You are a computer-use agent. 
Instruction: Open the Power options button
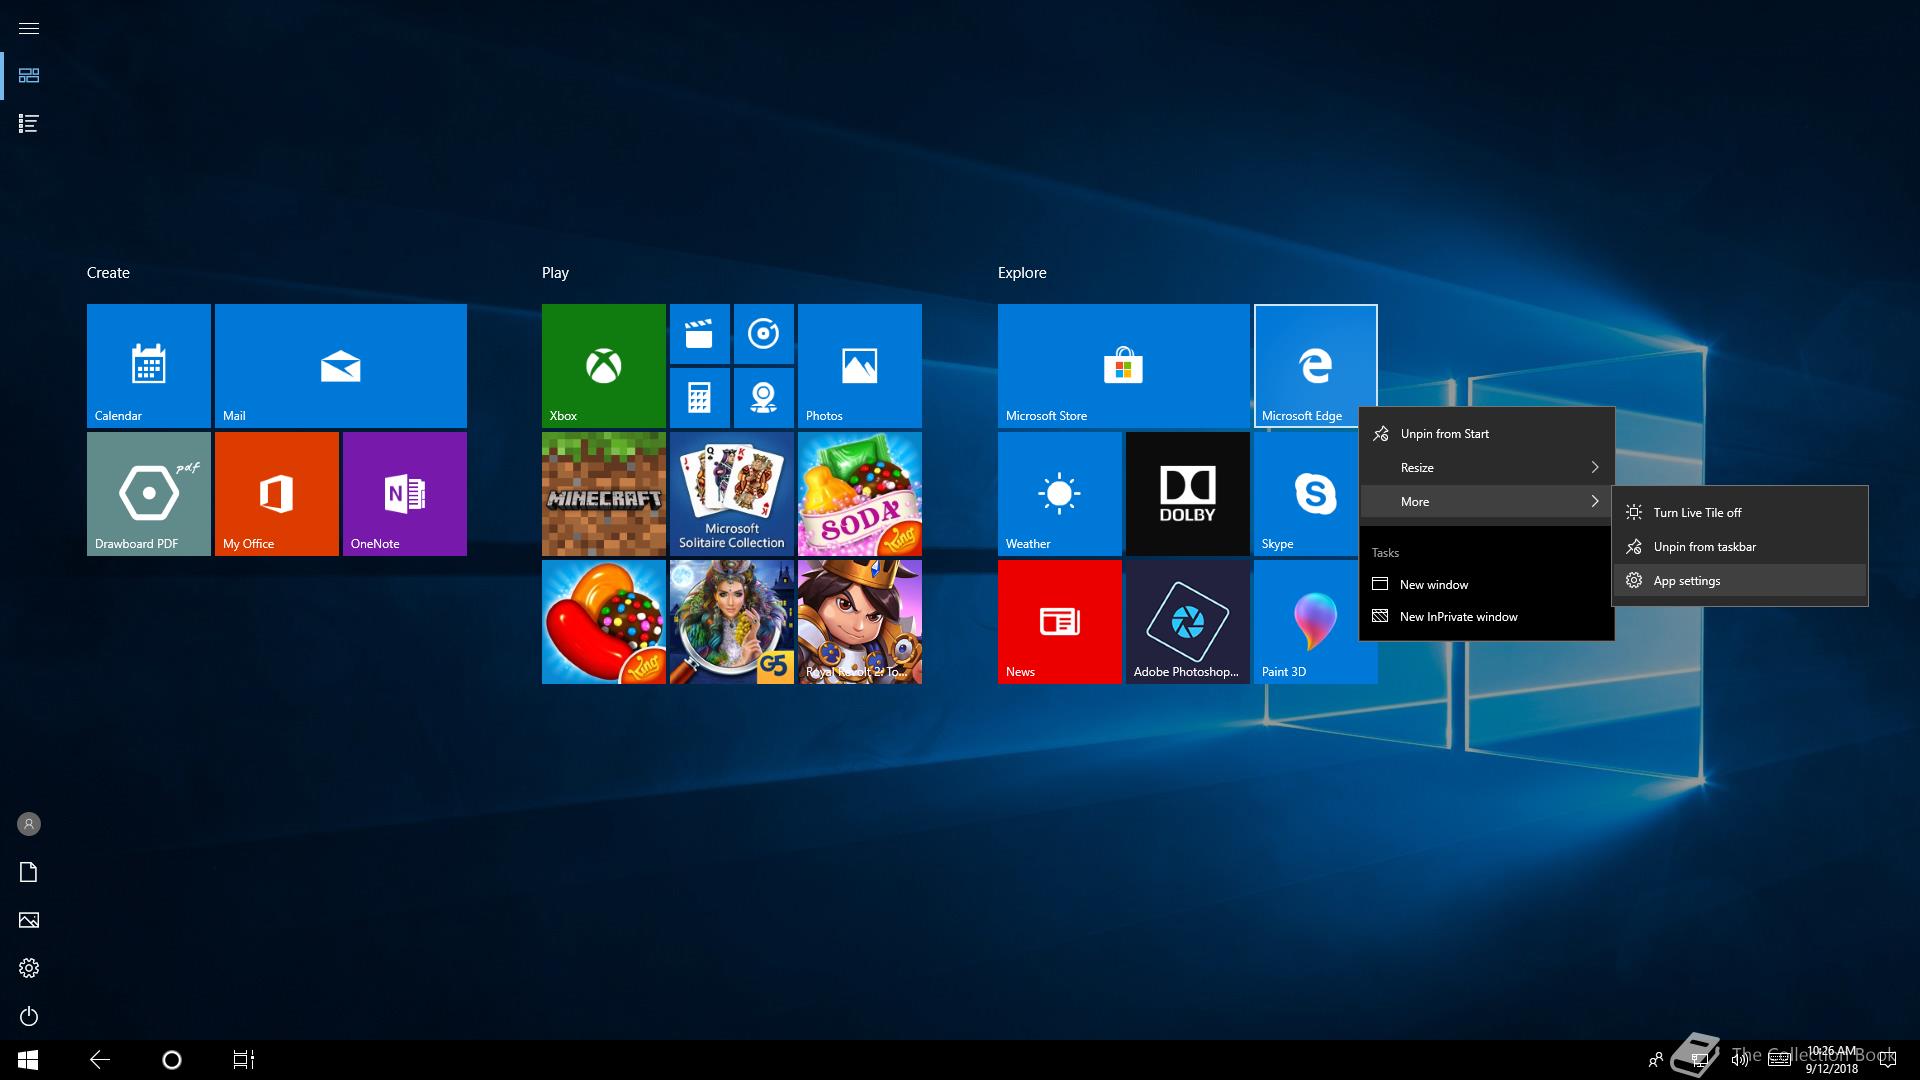tap(29, 1016)
